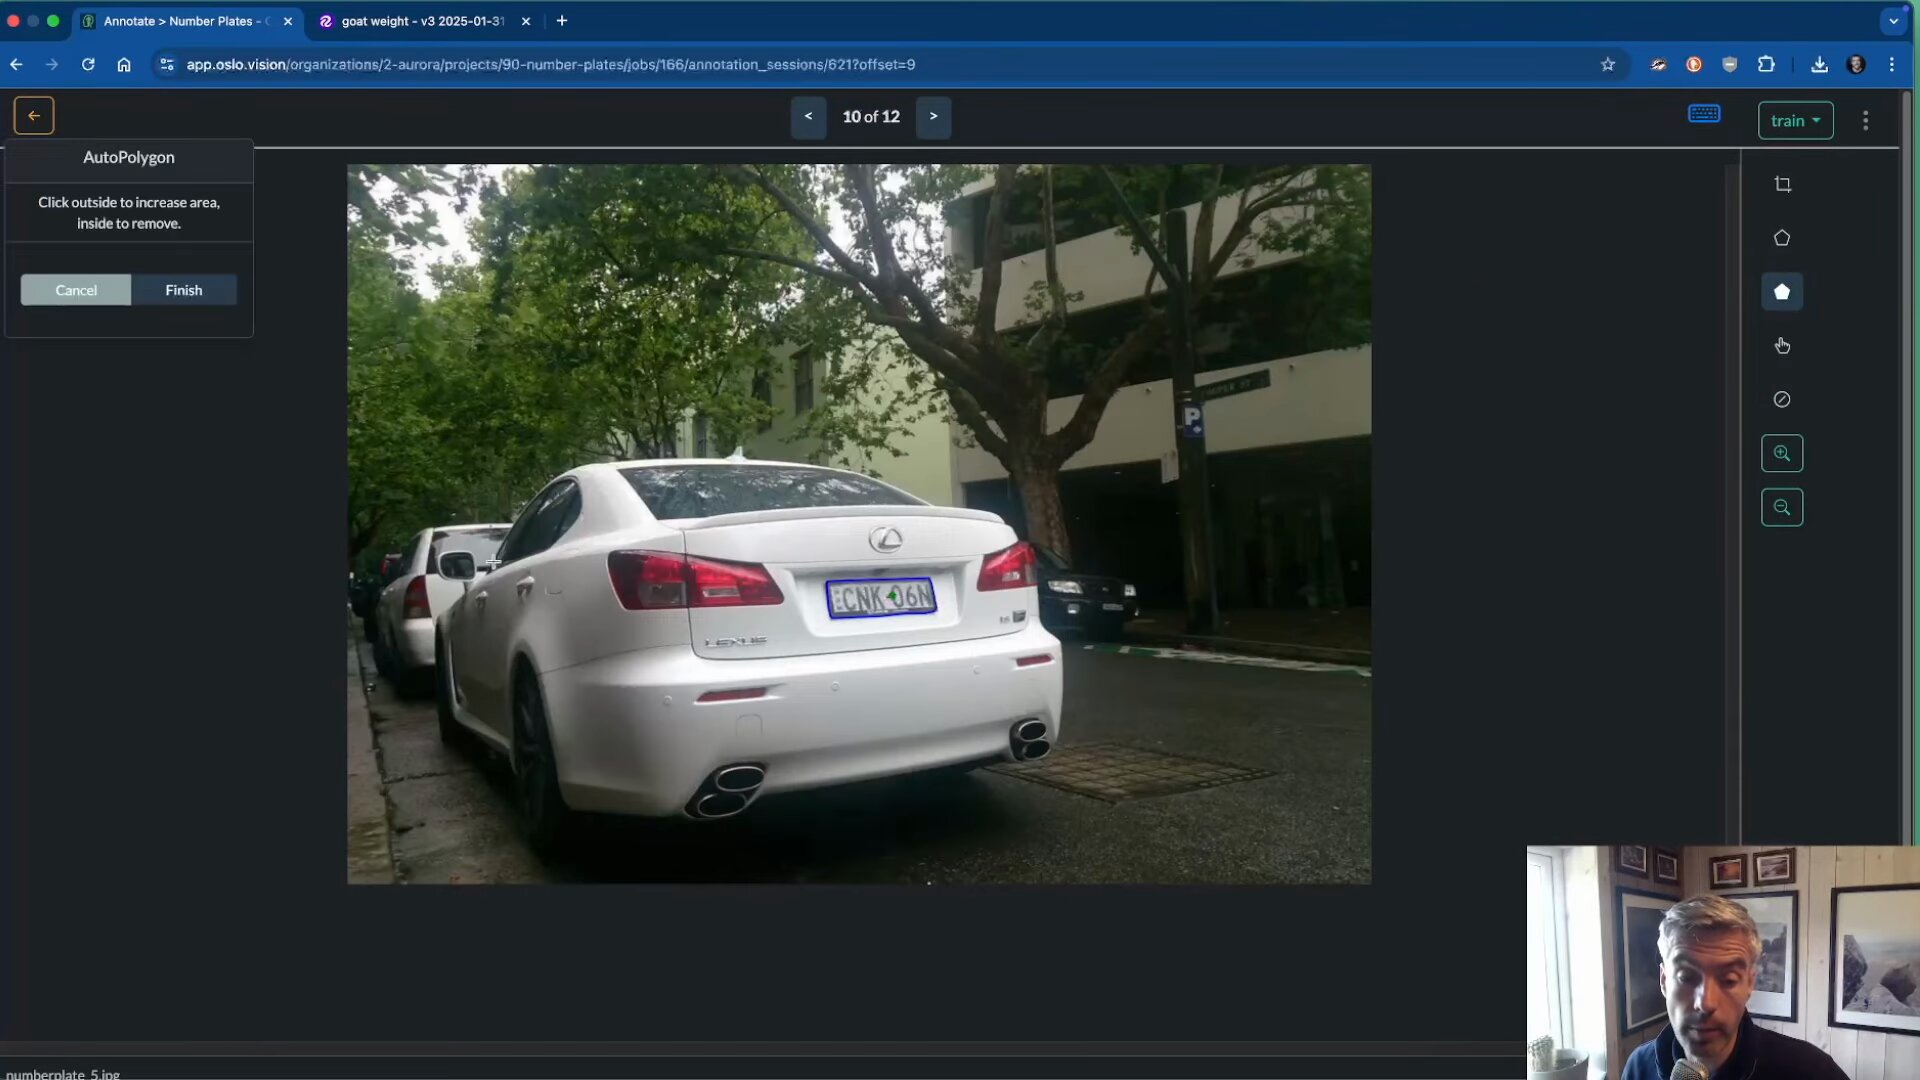Finish the AutoPolygon annotation
This screenshot has width=1920, height=1080.
(184, 290)
